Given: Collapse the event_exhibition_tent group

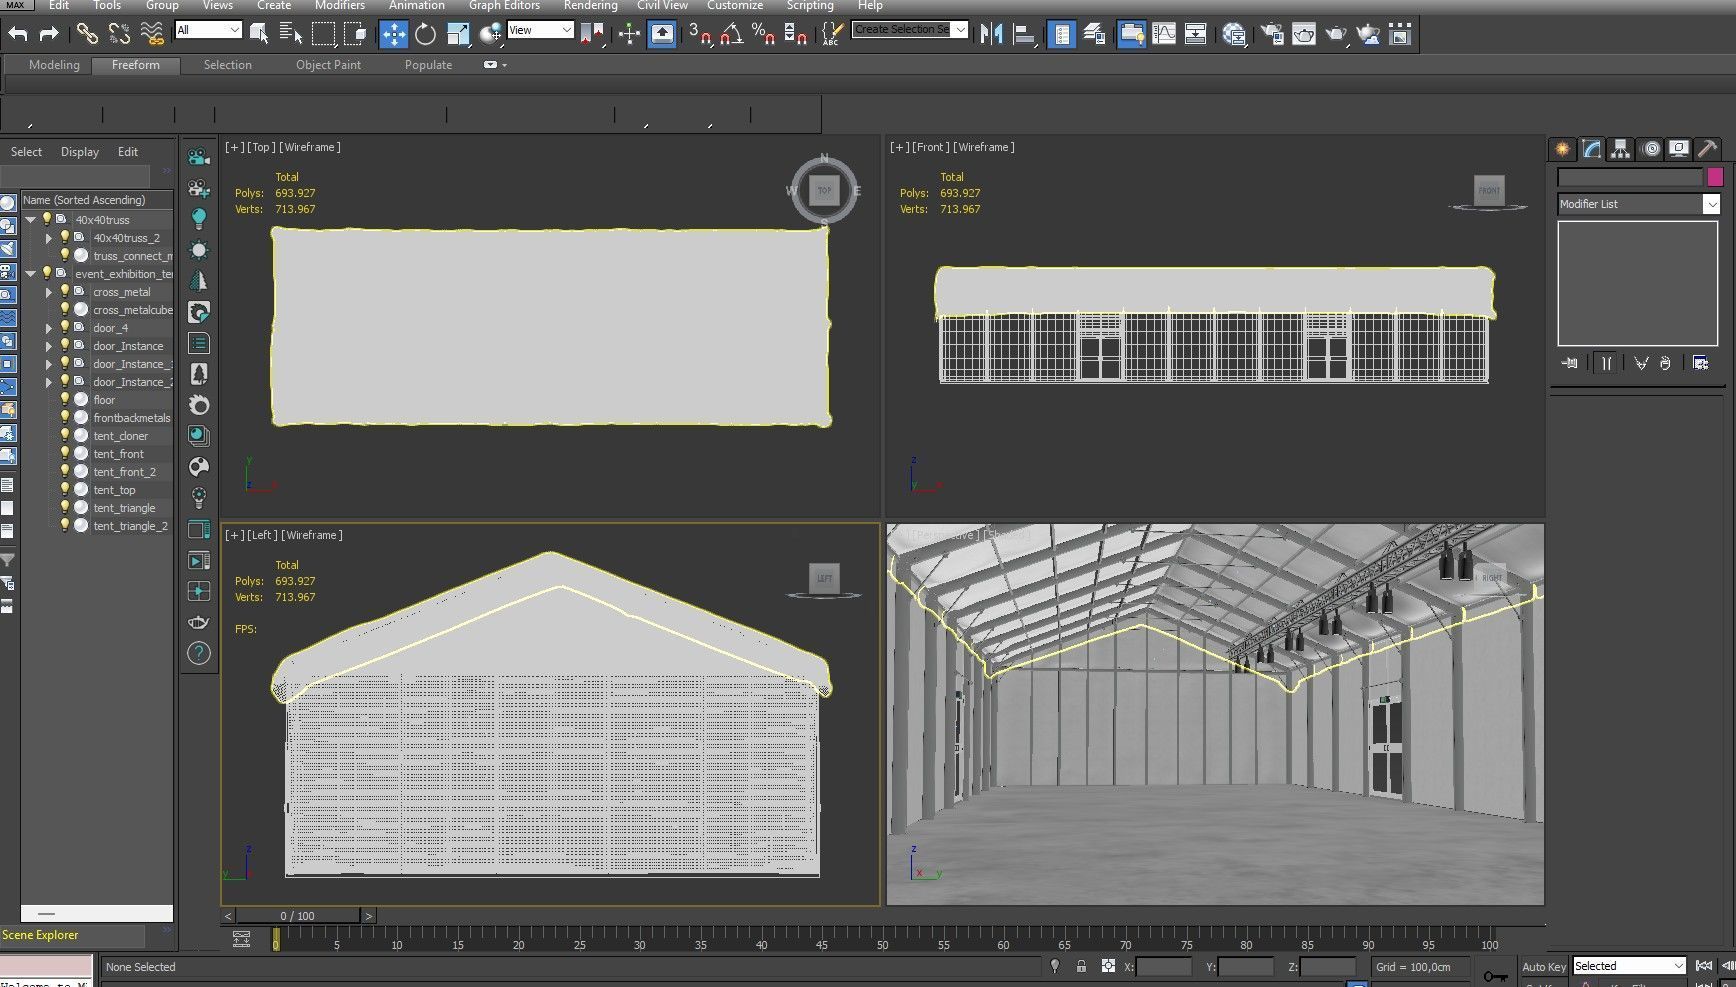Looking at the screenshot, I should [31, 274].
